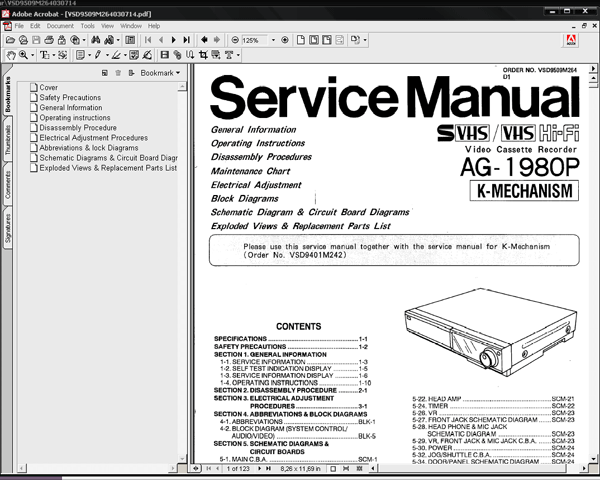Switch to the Comments side tab

(8, 185)
